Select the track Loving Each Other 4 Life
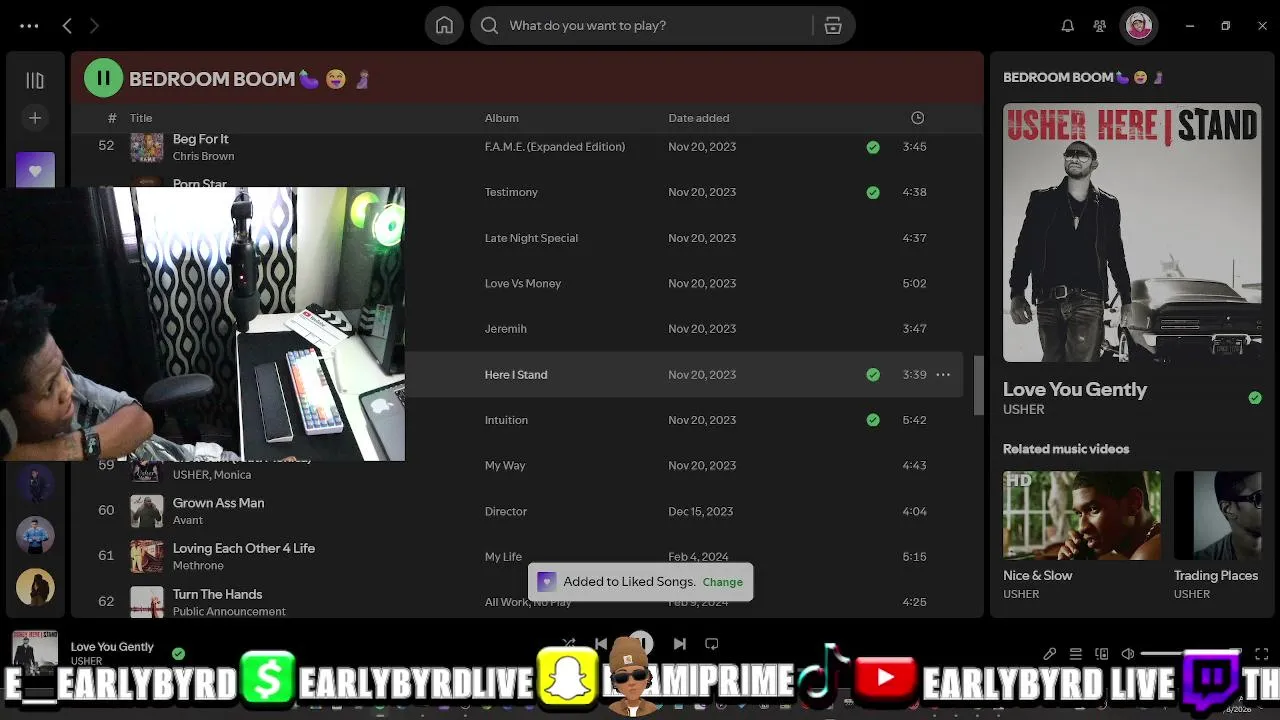 tap(244, 548)
